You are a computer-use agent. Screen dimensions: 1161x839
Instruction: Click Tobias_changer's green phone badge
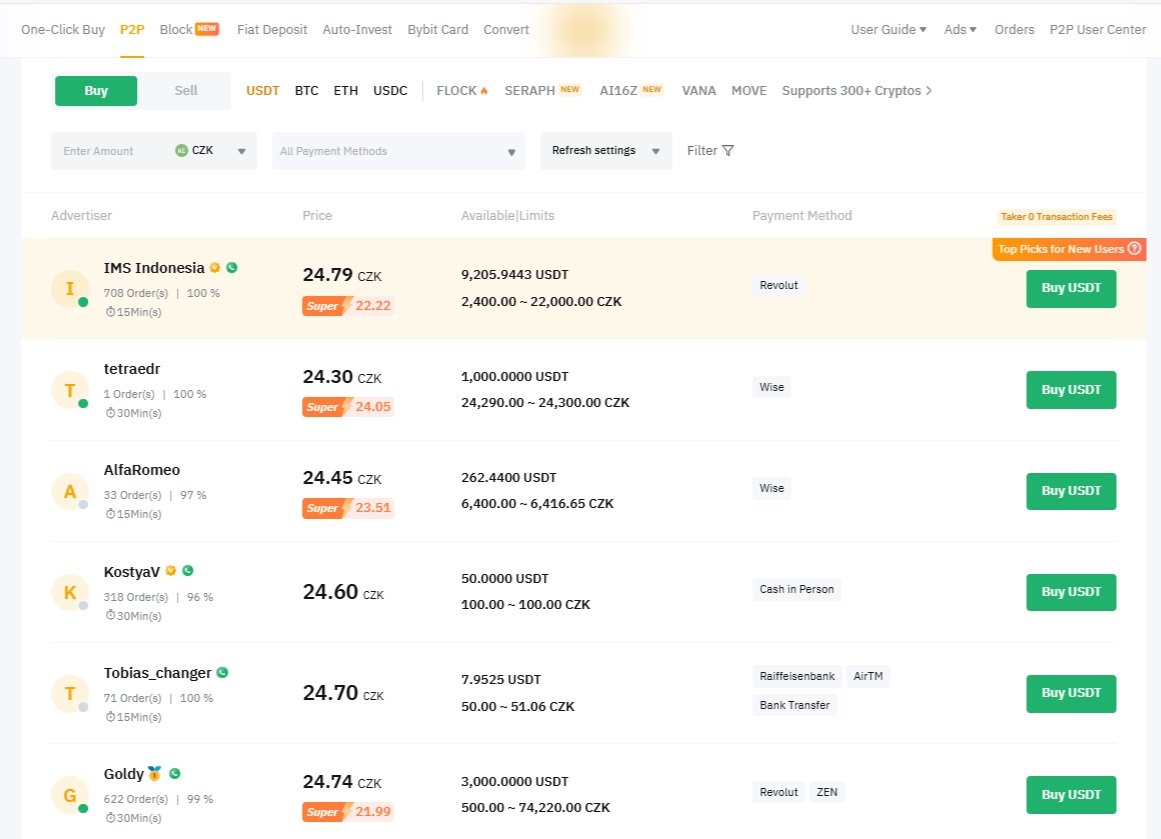222,672
